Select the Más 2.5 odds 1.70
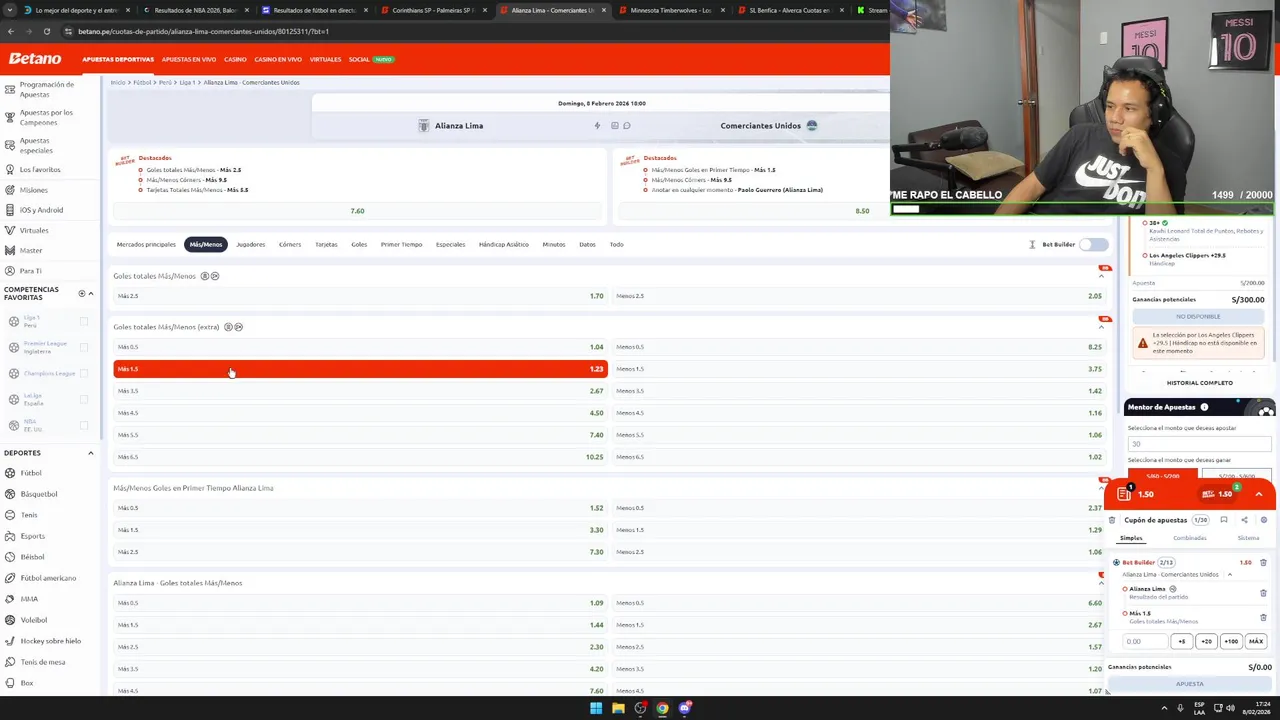Image resolution: width=1280 pixels, height=720 pixels. pos(360,296)
